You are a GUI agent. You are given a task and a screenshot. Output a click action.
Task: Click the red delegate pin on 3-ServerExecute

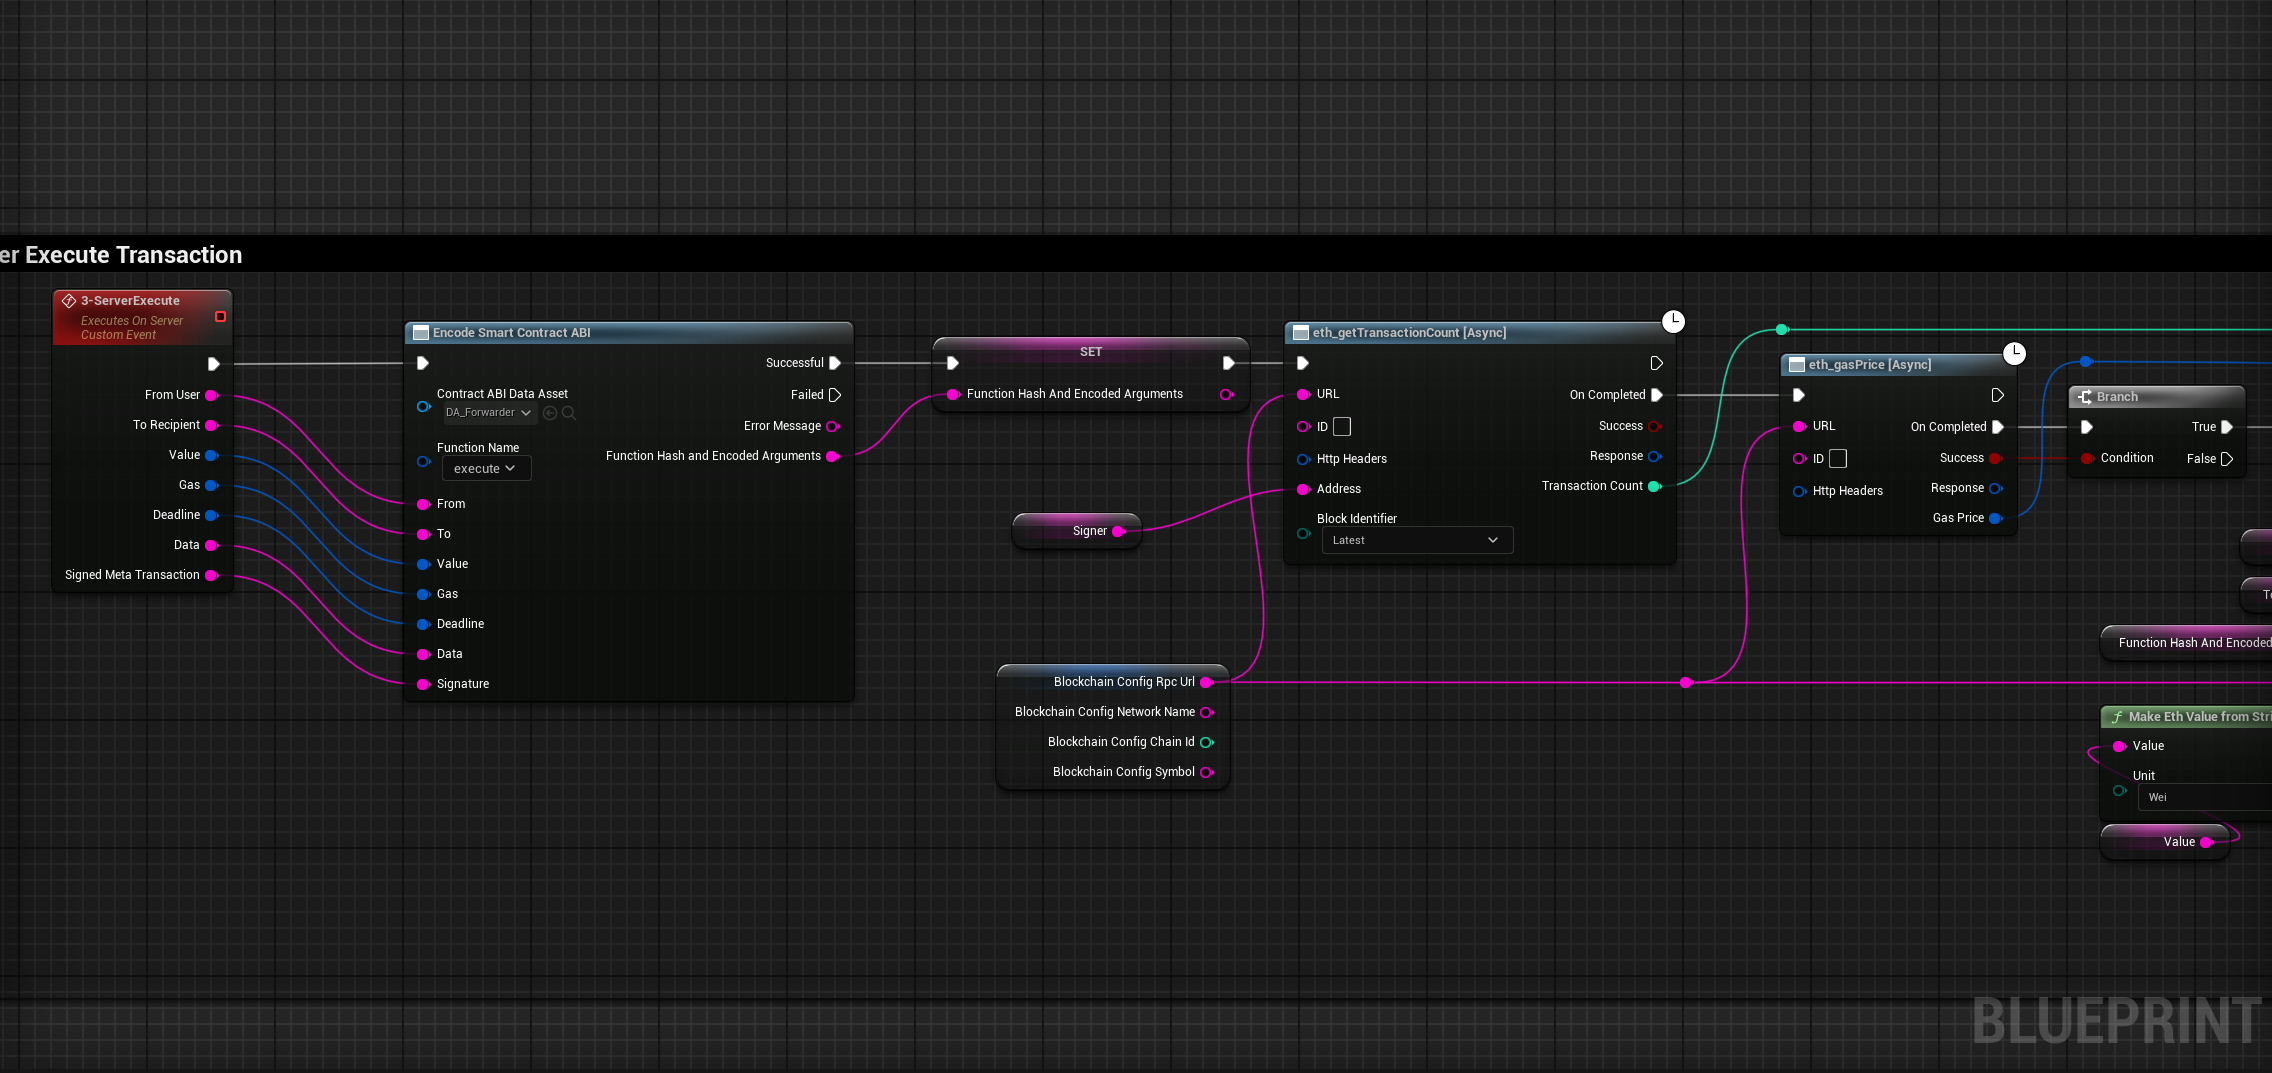(x=220, y=317)
